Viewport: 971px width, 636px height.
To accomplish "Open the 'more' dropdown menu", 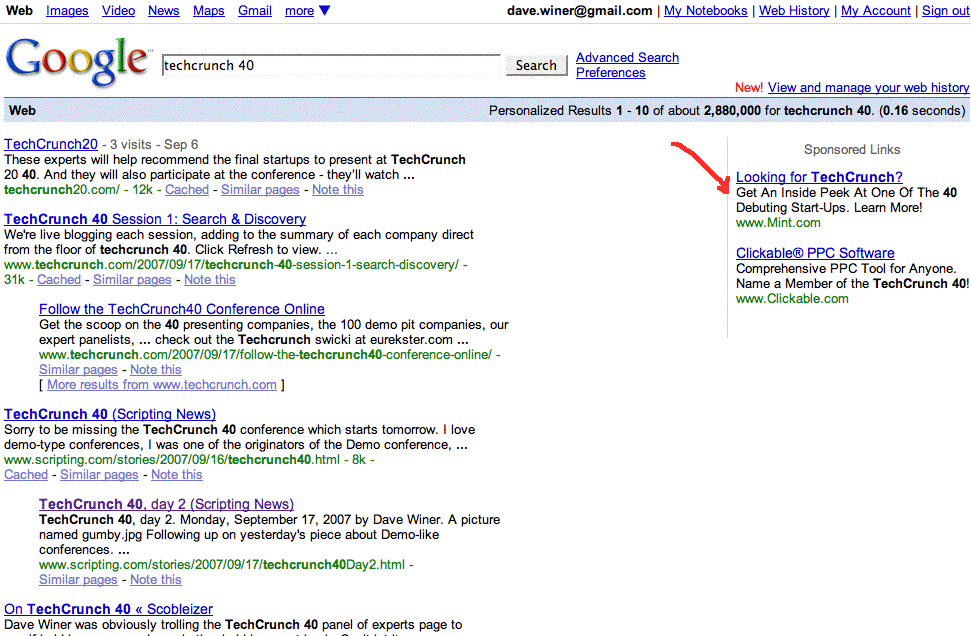I will [307, 11].
